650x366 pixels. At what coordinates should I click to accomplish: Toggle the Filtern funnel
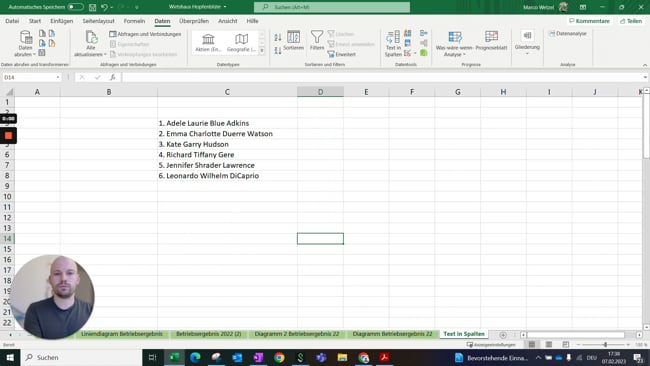tap(317, 41)
